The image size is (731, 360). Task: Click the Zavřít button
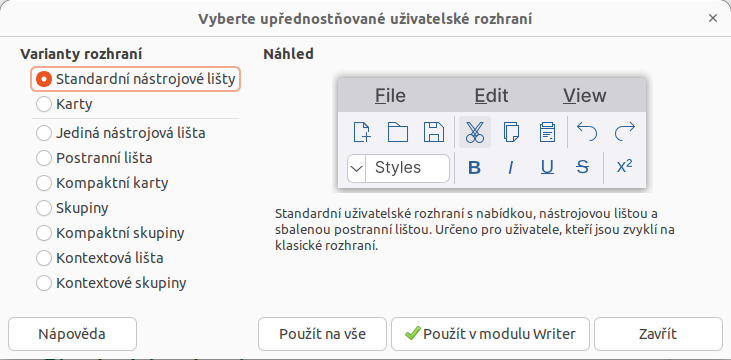(658, 334)
